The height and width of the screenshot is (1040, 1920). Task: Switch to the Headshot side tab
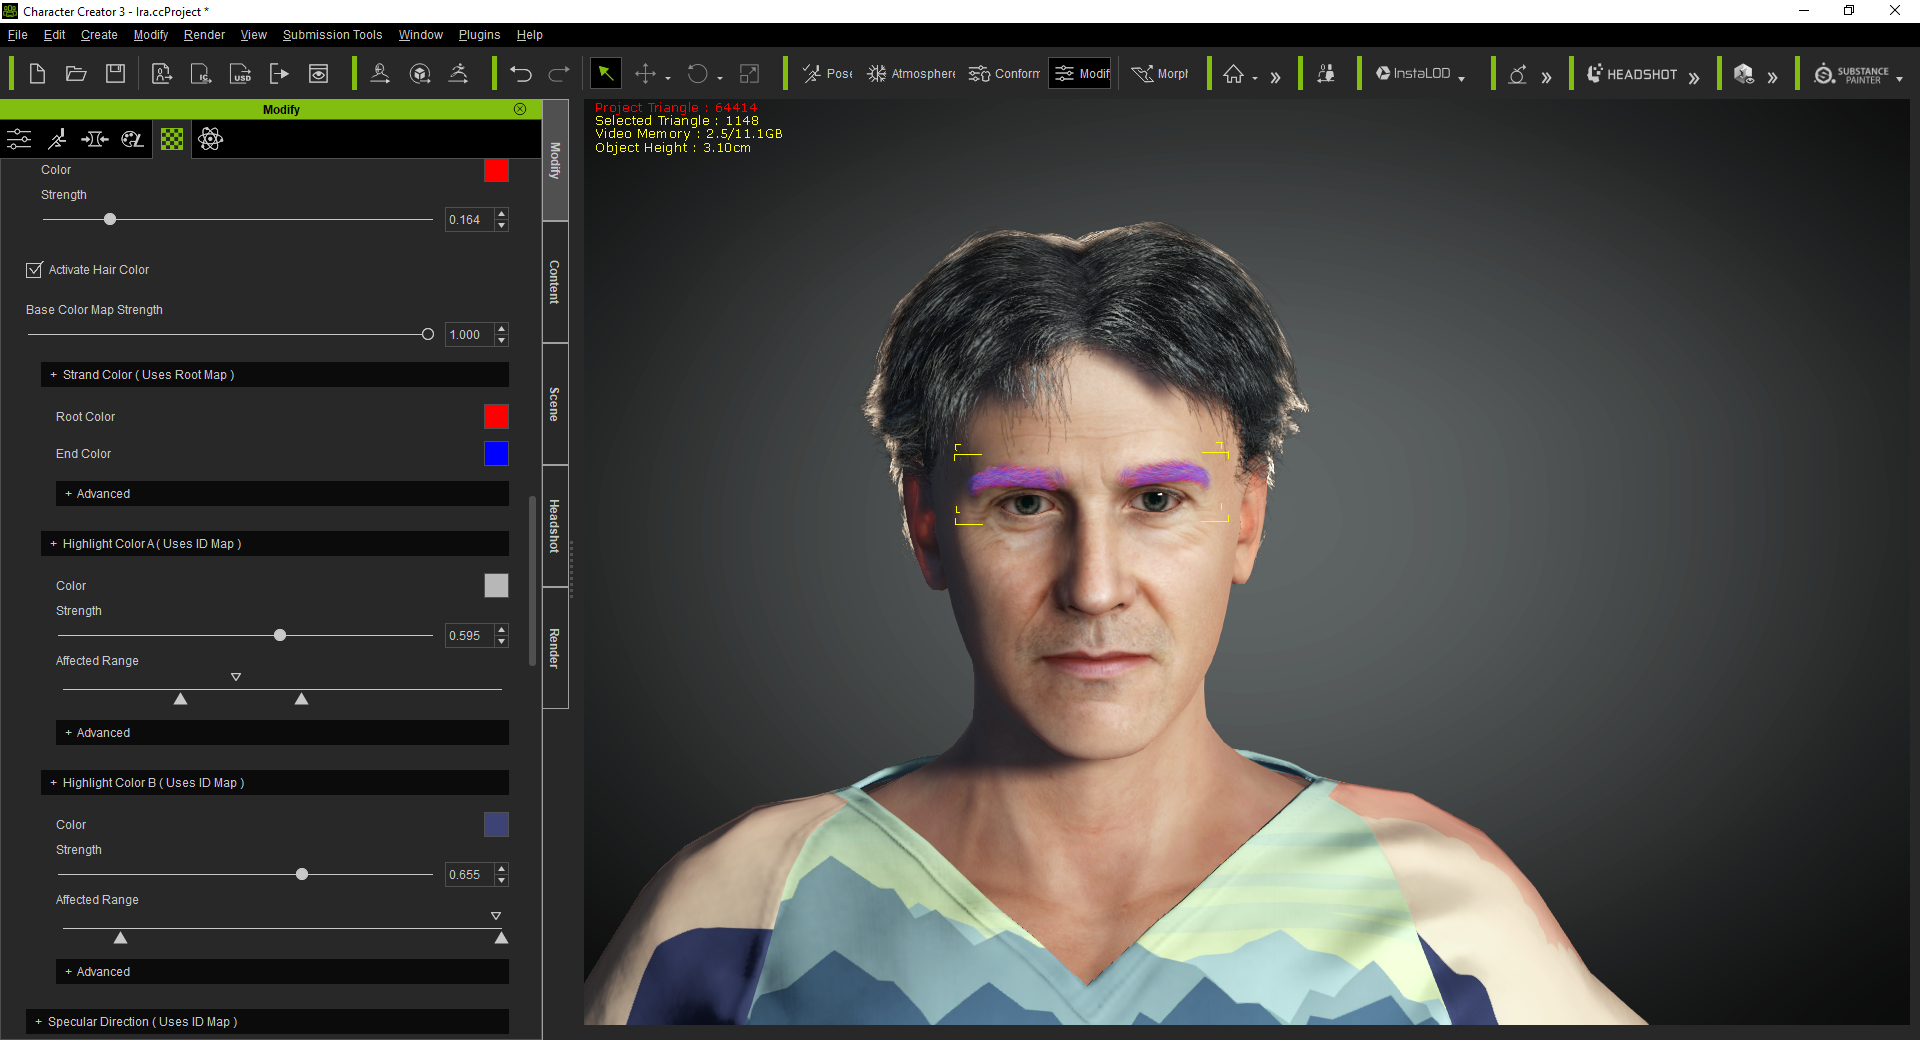(555, 526)
